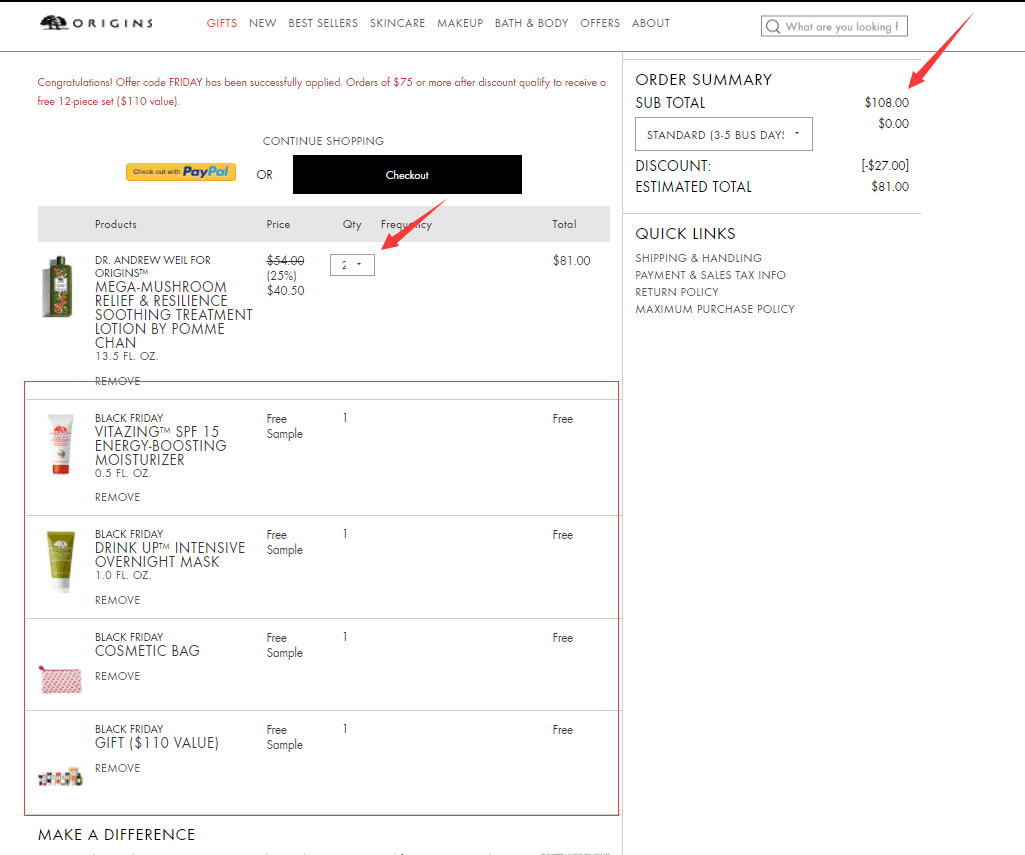Open BATH & BODY menu
This screenshot has height=855, width=1025.
tap(531, 23)
